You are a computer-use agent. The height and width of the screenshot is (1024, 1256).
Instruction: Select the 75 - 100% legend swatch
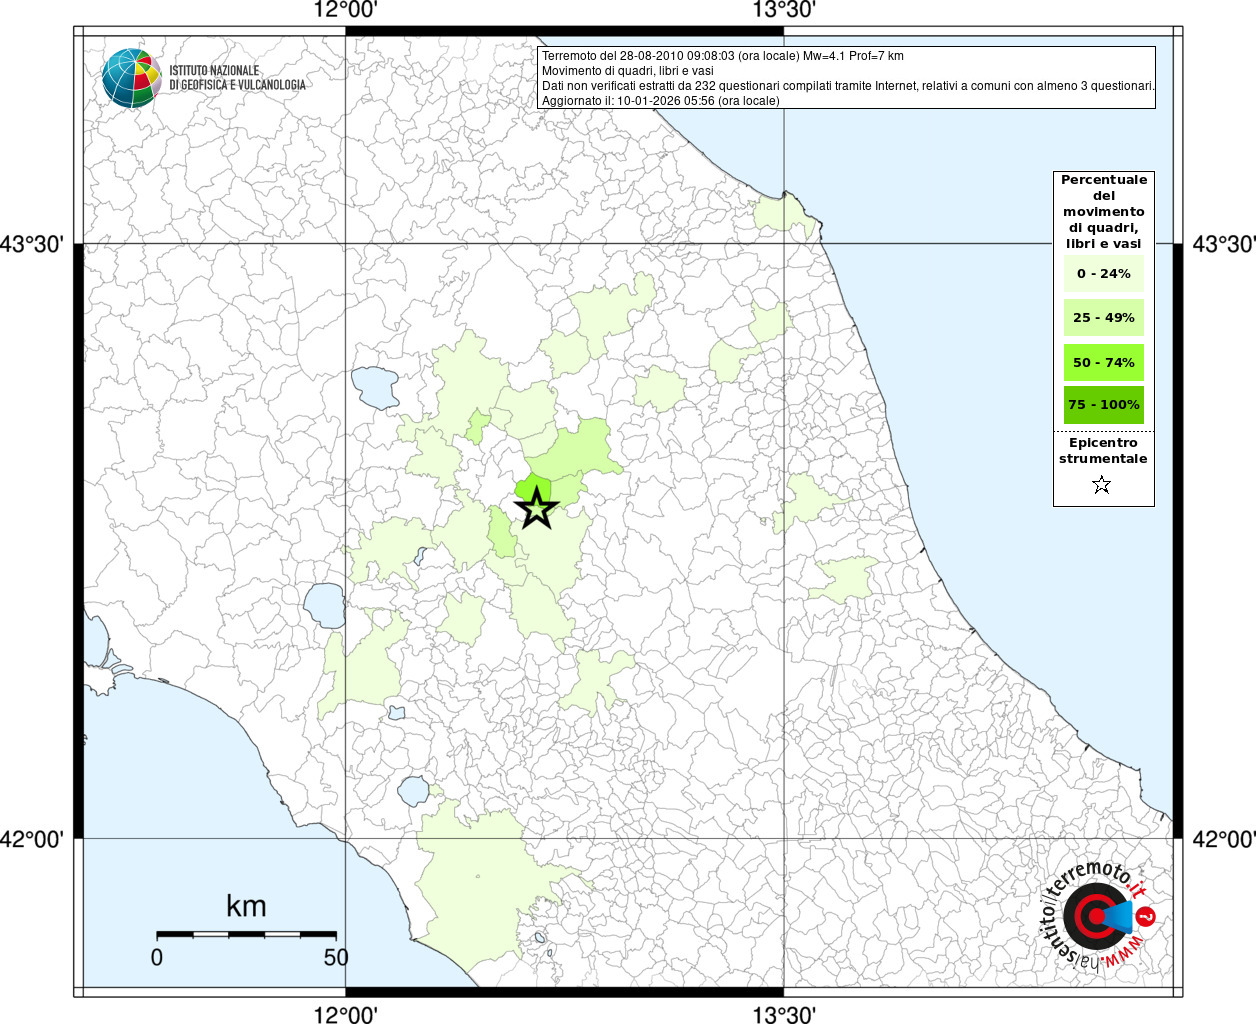pos(1103,405)
